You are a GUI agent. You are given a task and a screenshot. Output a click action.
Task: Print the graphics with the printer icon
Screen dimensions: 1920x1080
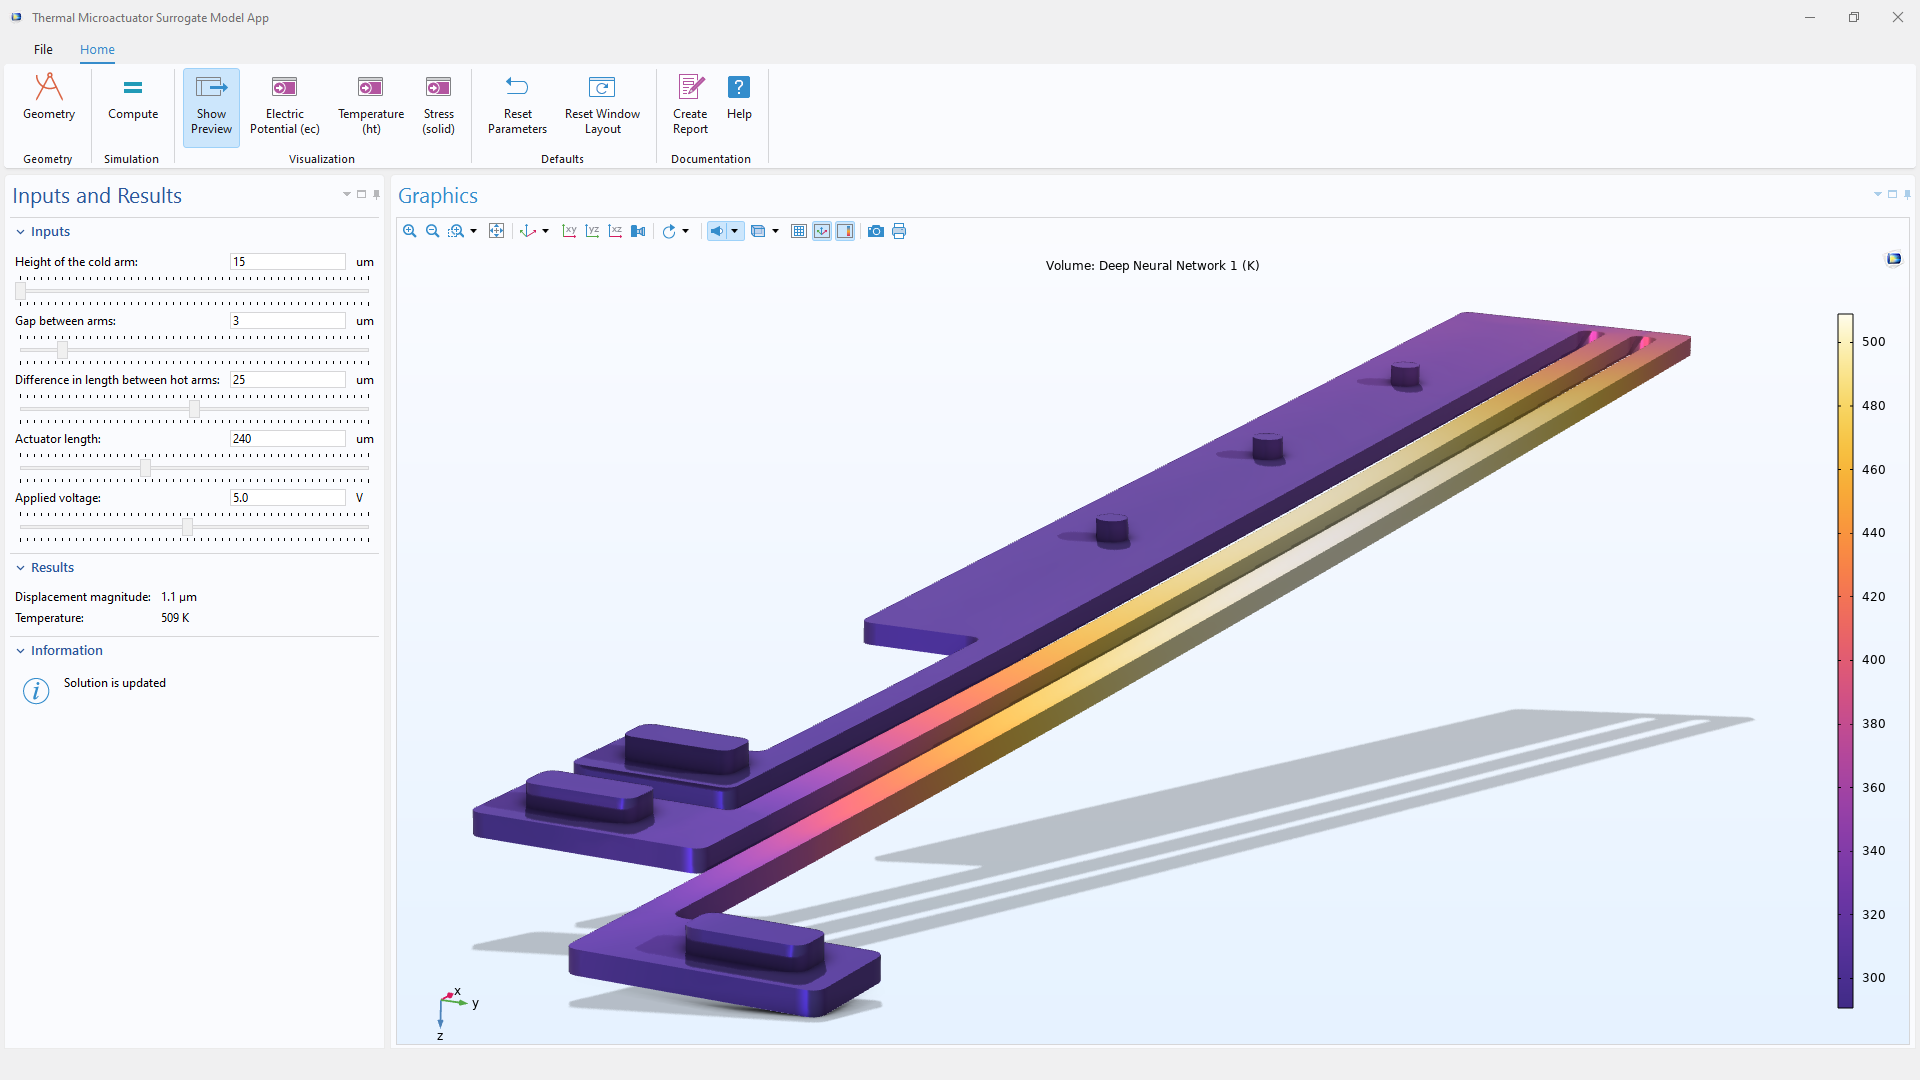click(x=899, y=231)
